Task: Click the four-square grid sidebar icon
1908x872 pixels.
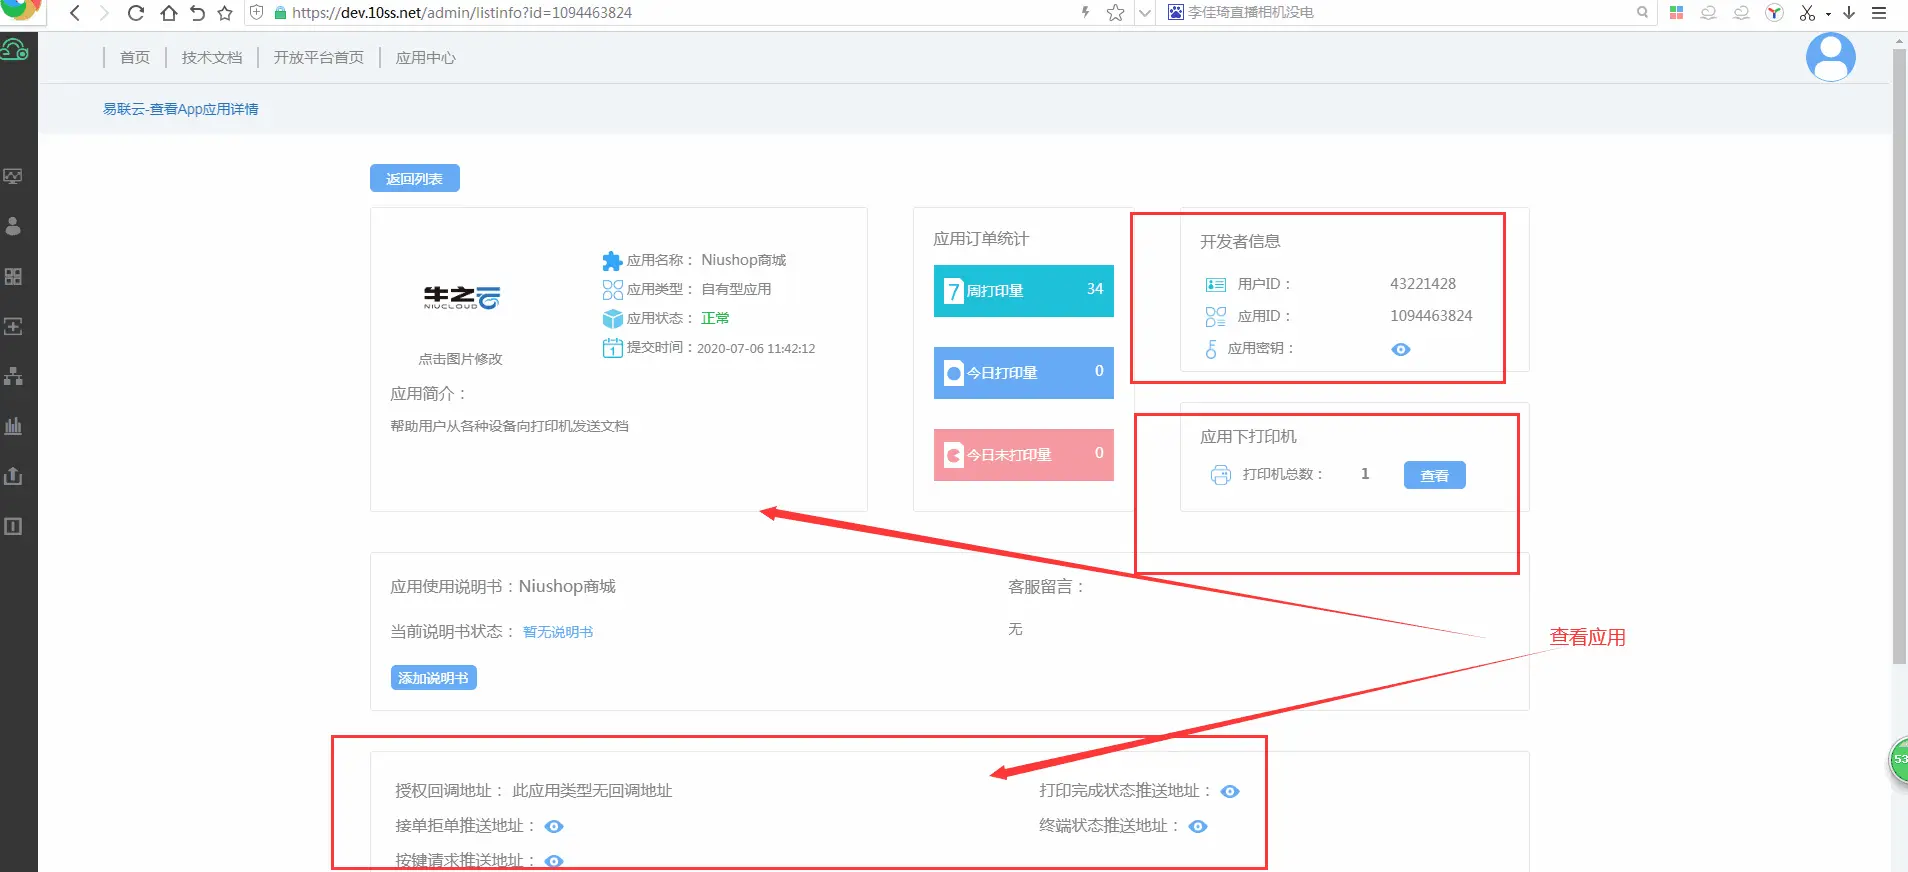Action: [13, 276]
